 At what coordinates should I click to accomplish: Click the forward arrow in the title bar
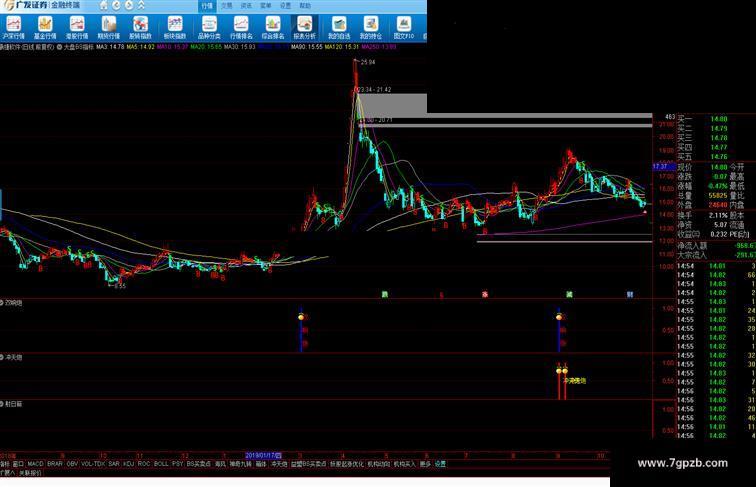(x=129, y=5)
